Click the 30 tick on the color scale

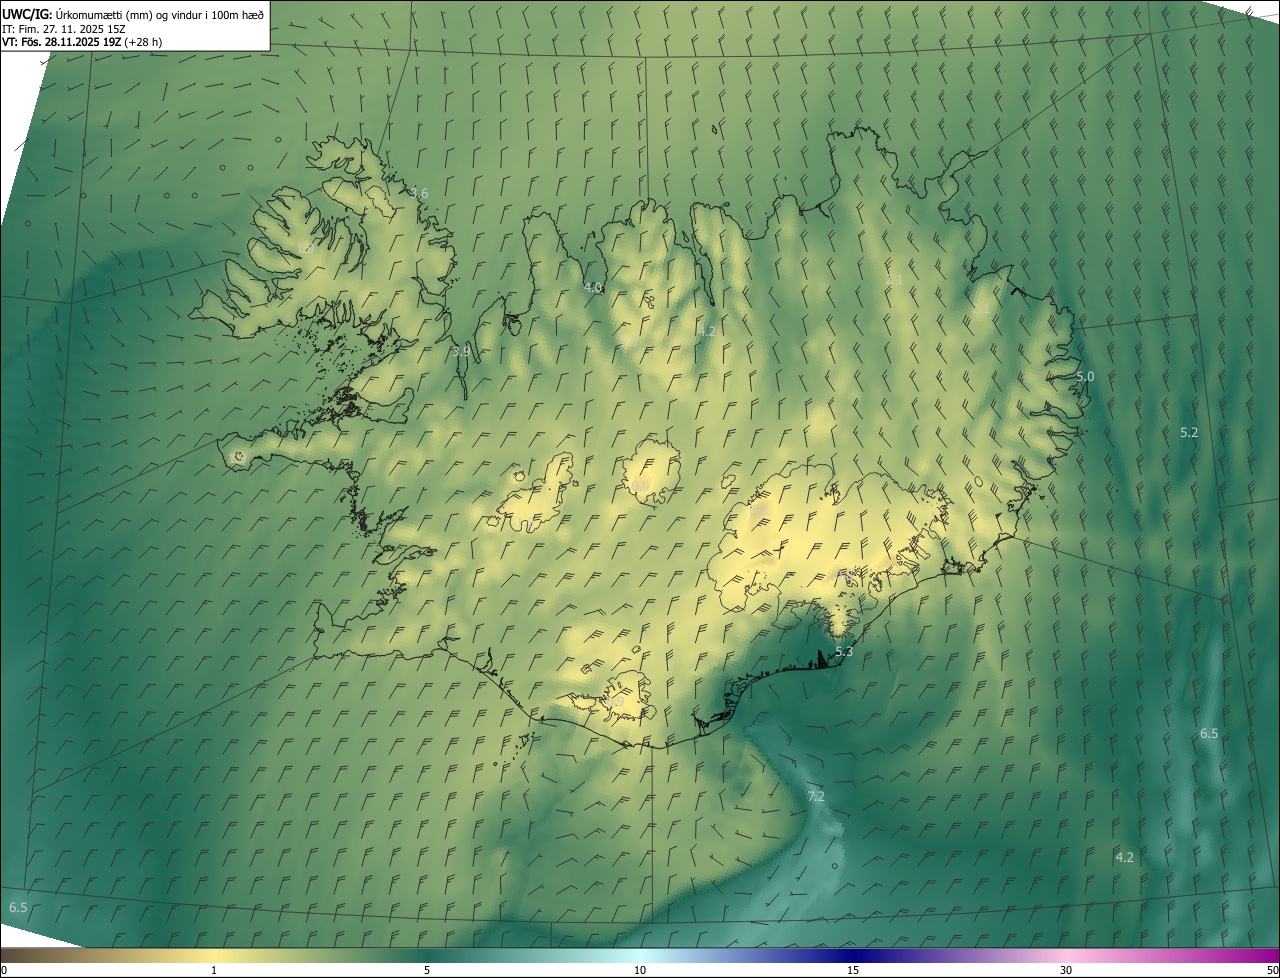[x=1066, y=970]
